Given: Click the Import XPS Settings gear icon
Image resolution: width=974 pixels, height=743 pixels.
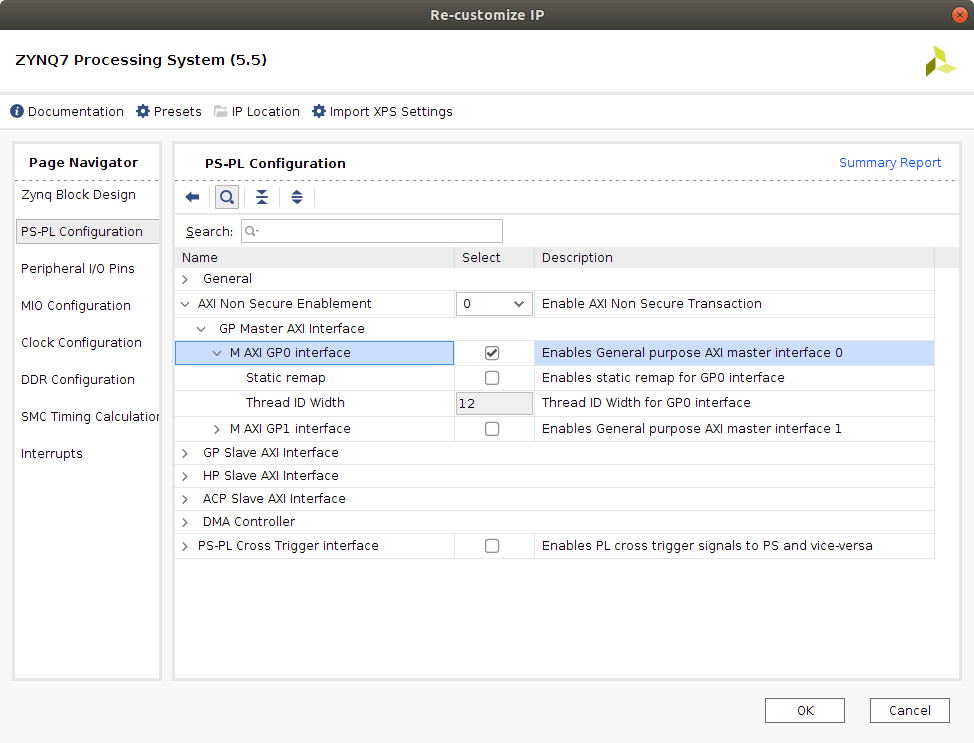Looking at the screenshot, I should pos(319,111).
